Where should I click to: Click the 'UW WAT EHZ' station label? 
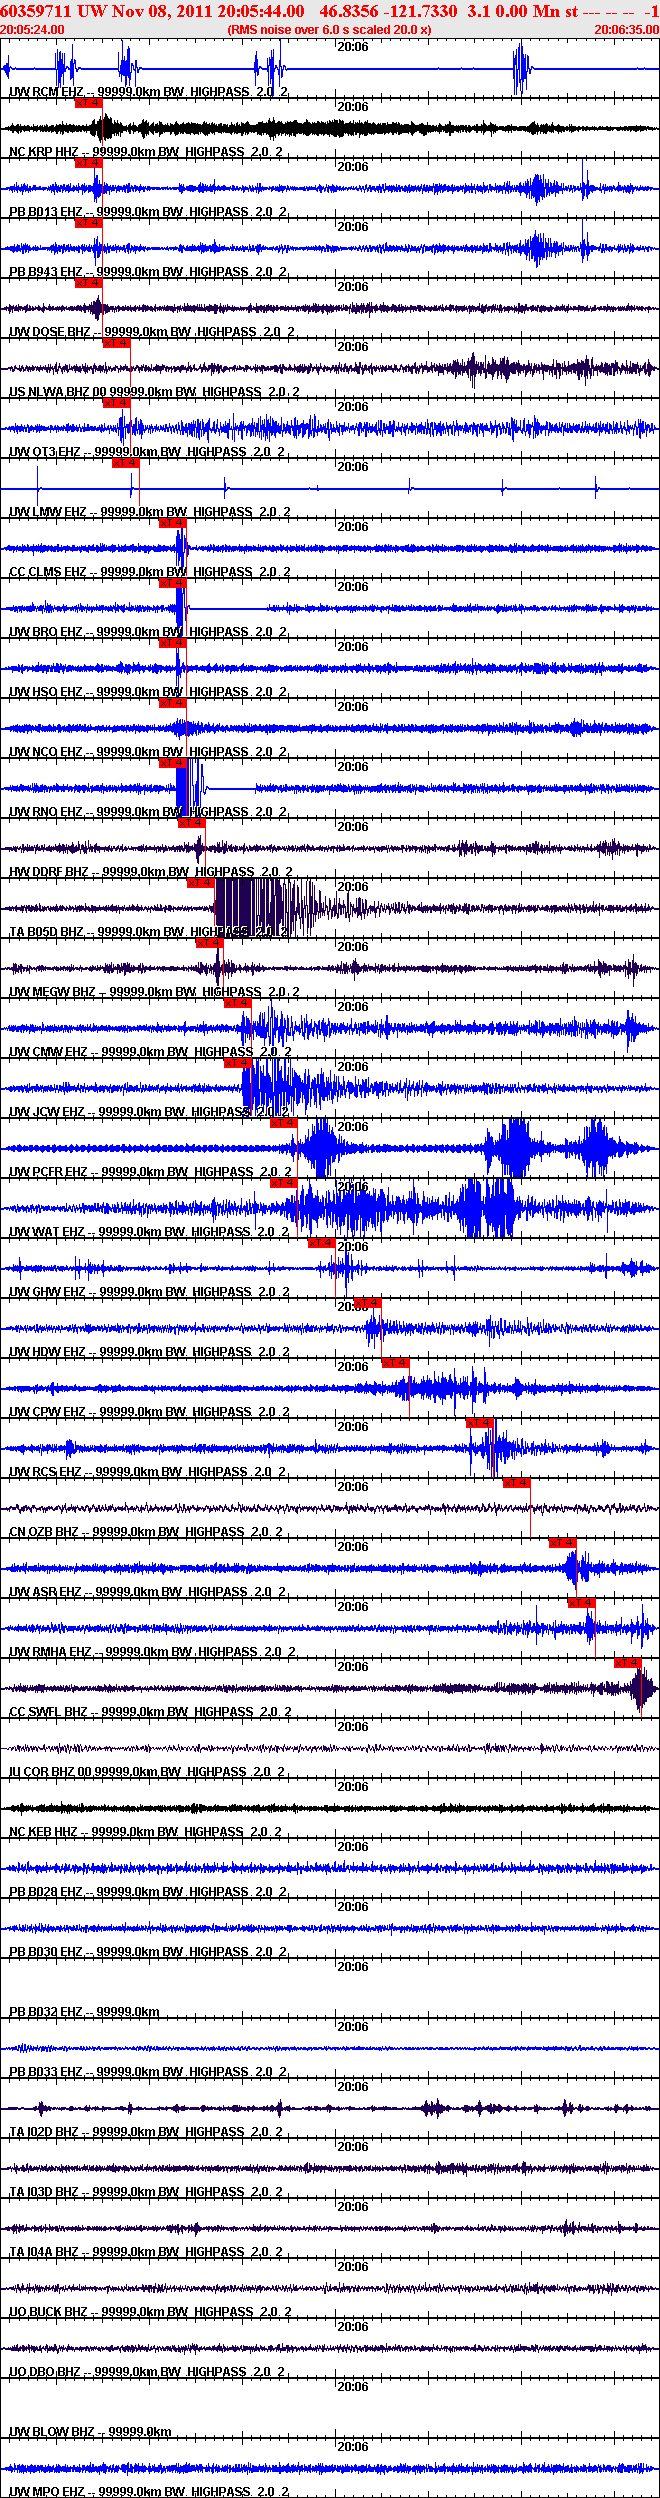tap(47, 1232)
